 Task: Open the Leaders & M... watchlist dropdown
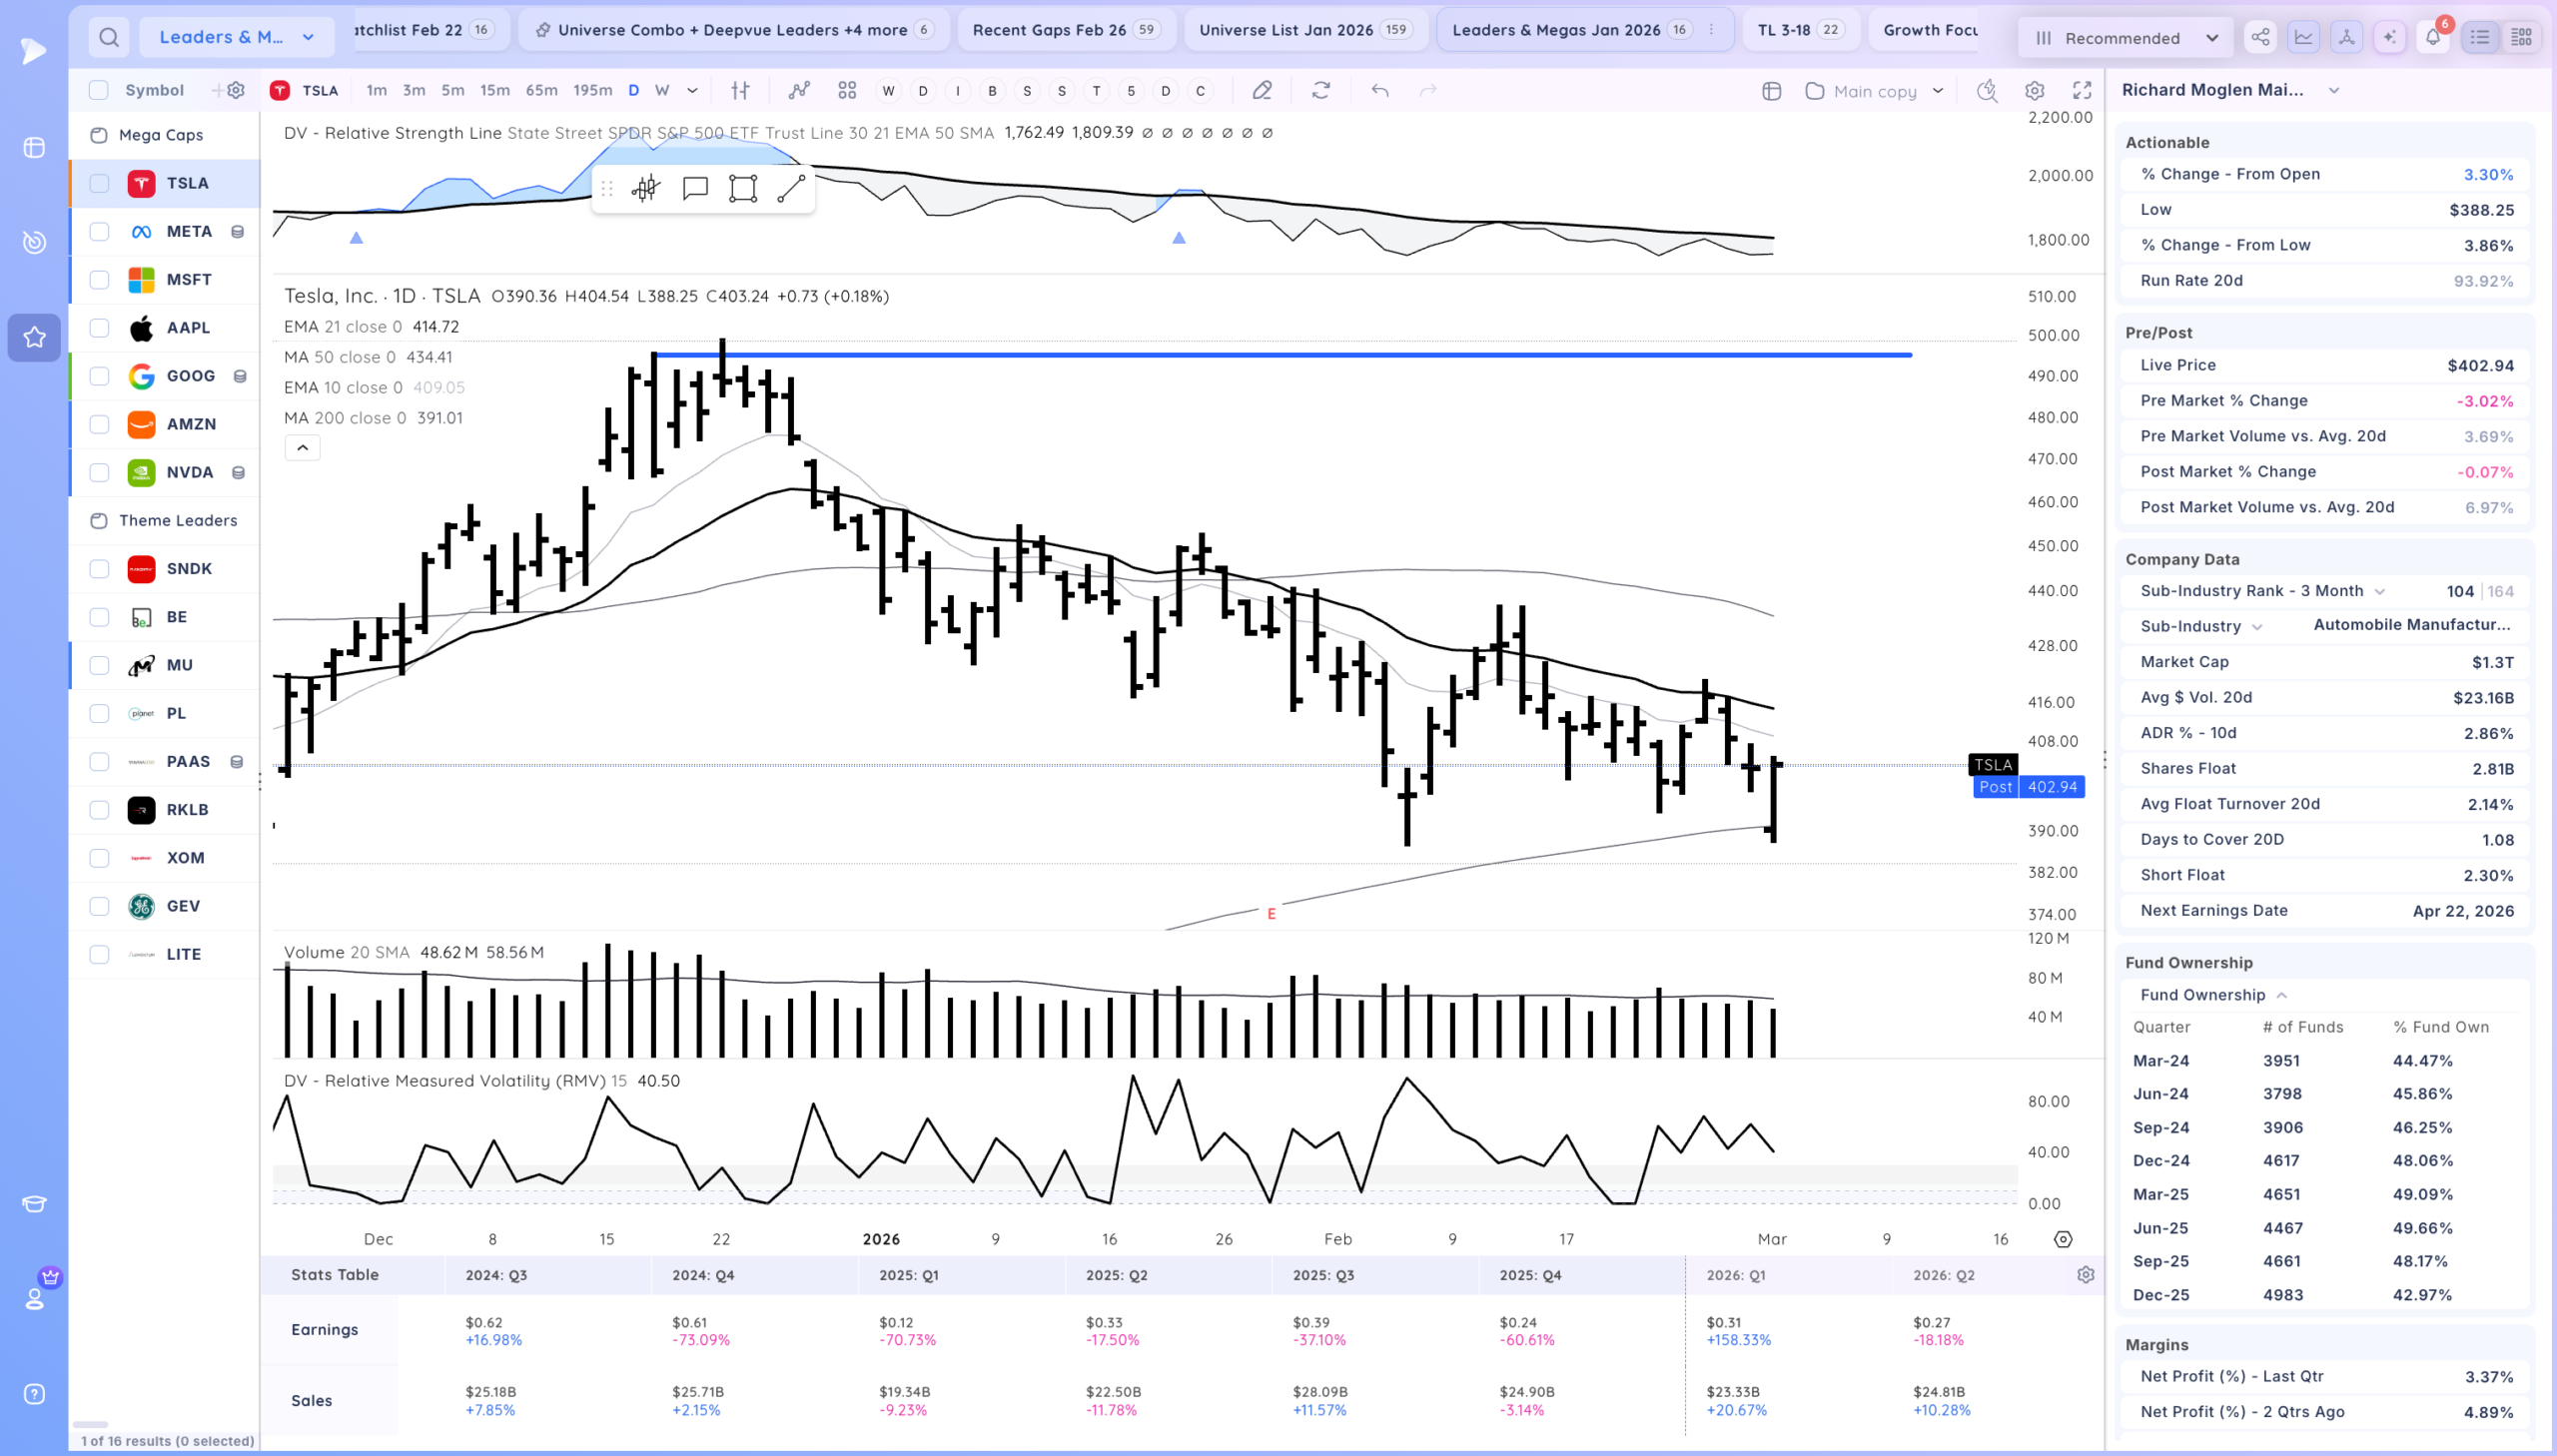[x=237, y=37]
